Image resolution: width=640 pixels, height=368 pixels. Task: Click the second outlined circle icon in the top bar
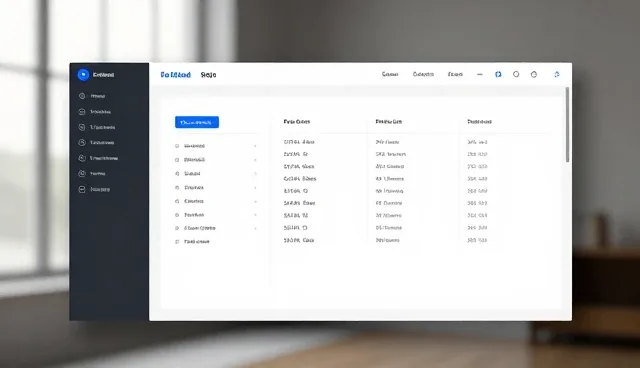coord(533,74)
